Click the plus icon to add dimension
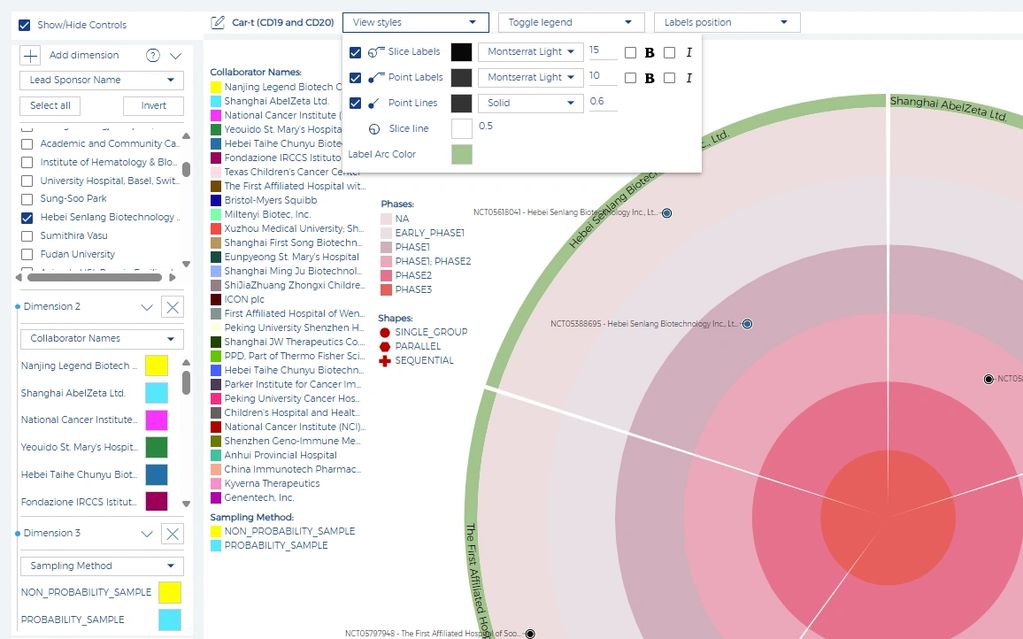 [x=31, y=56]
